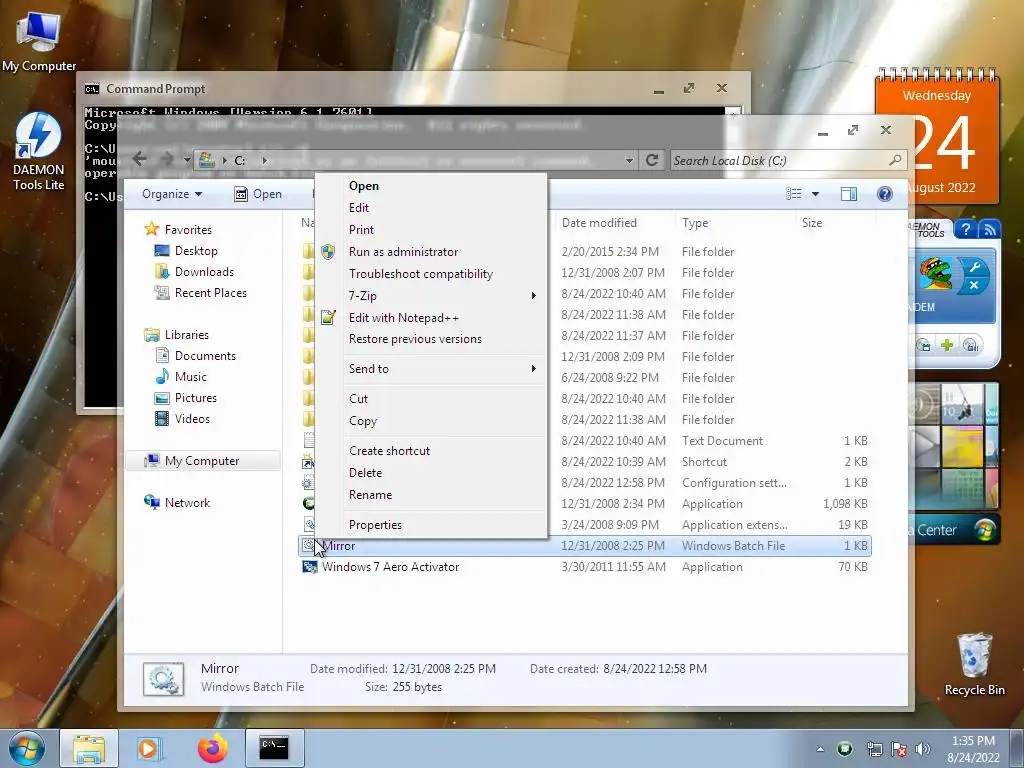Select Cut from the context menu
The height and width of the screenshot is (768, 1024).
click(x=431, y=398)
